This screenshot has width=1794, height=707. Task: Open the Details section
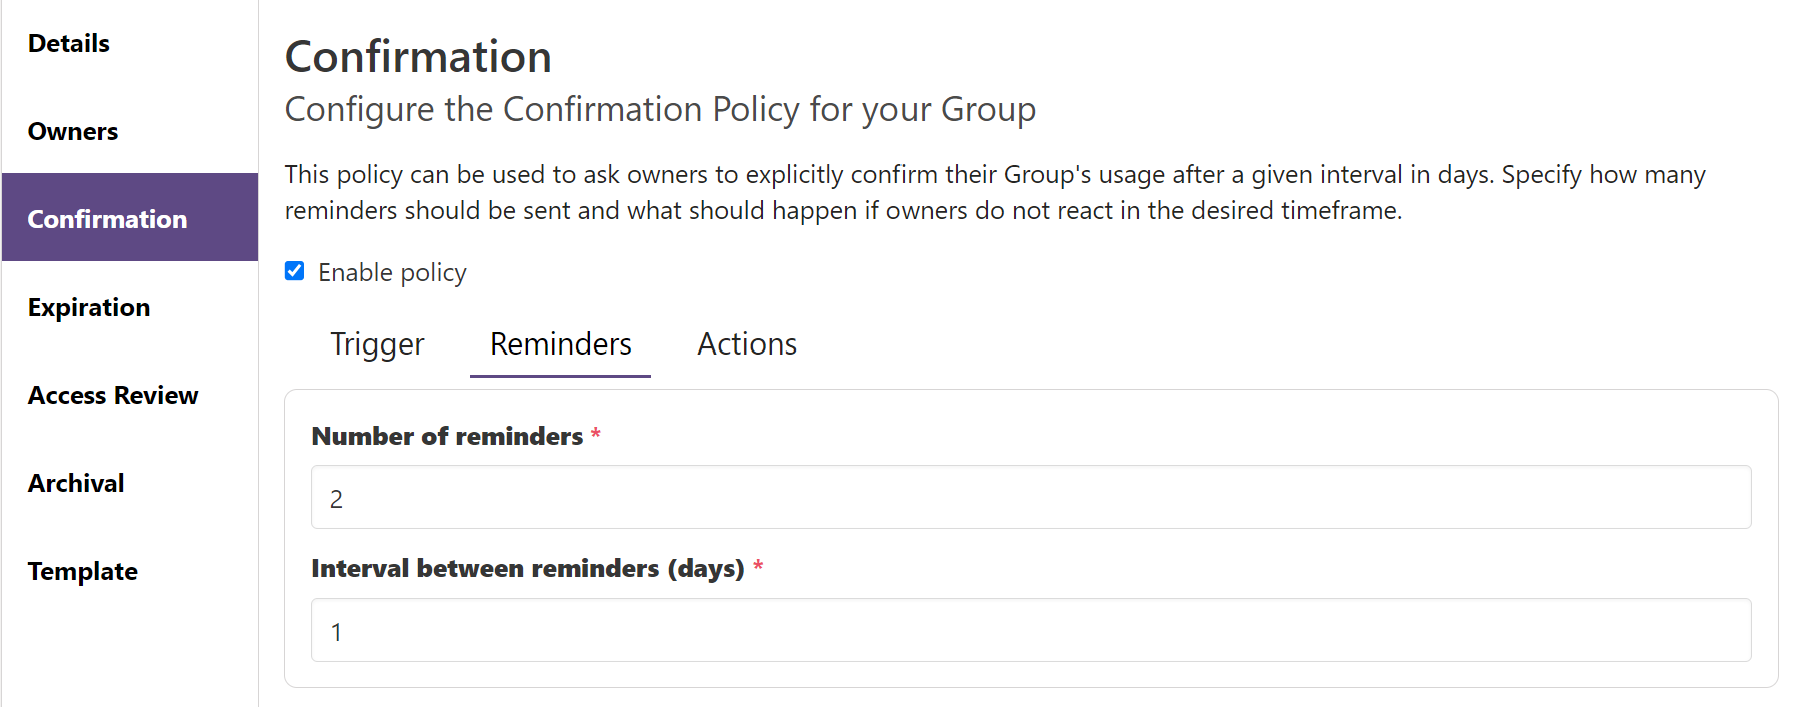pos(68,43)
